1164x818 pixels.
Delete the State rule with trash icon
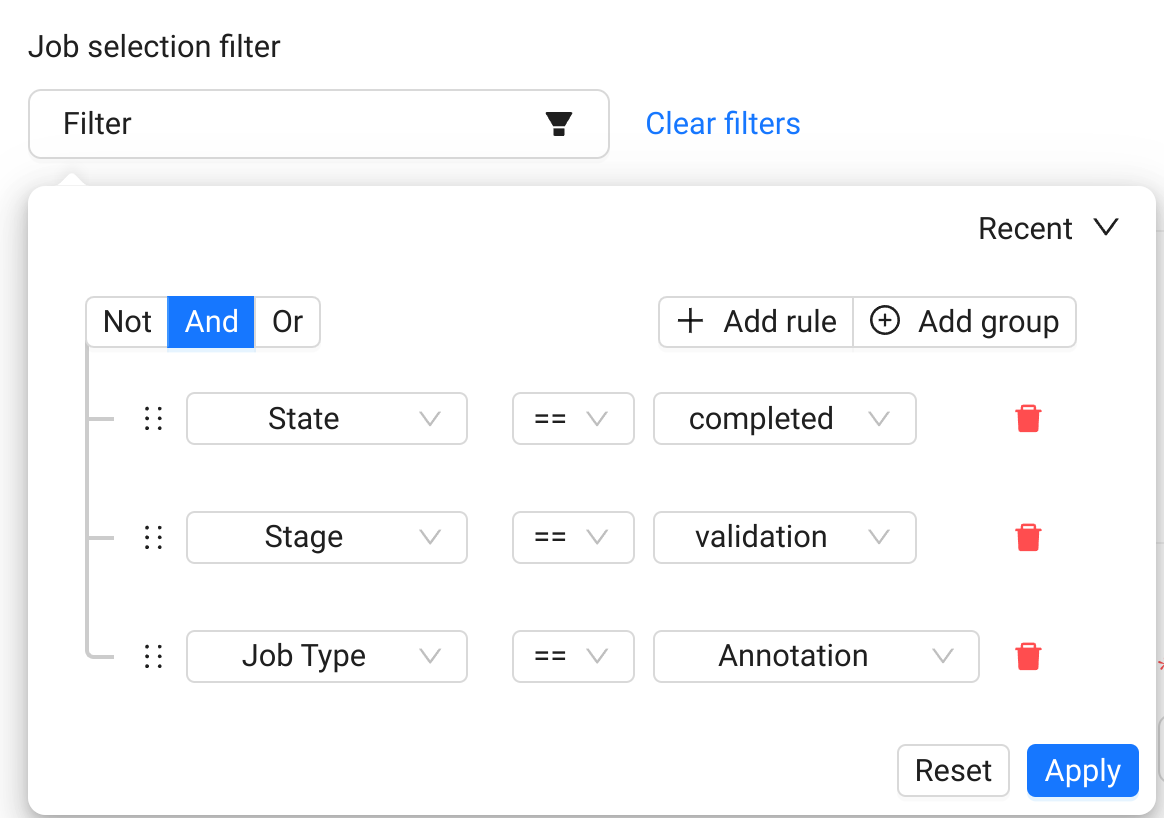coord(1028,418)
